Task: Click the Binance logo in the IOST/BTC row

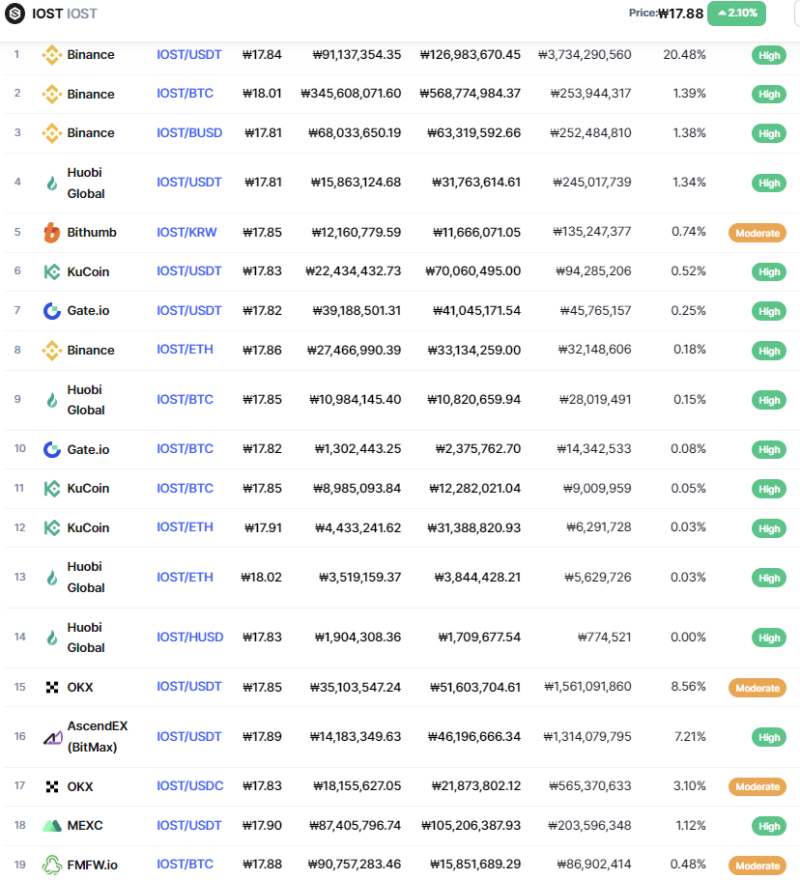Action: coord(52,94)
